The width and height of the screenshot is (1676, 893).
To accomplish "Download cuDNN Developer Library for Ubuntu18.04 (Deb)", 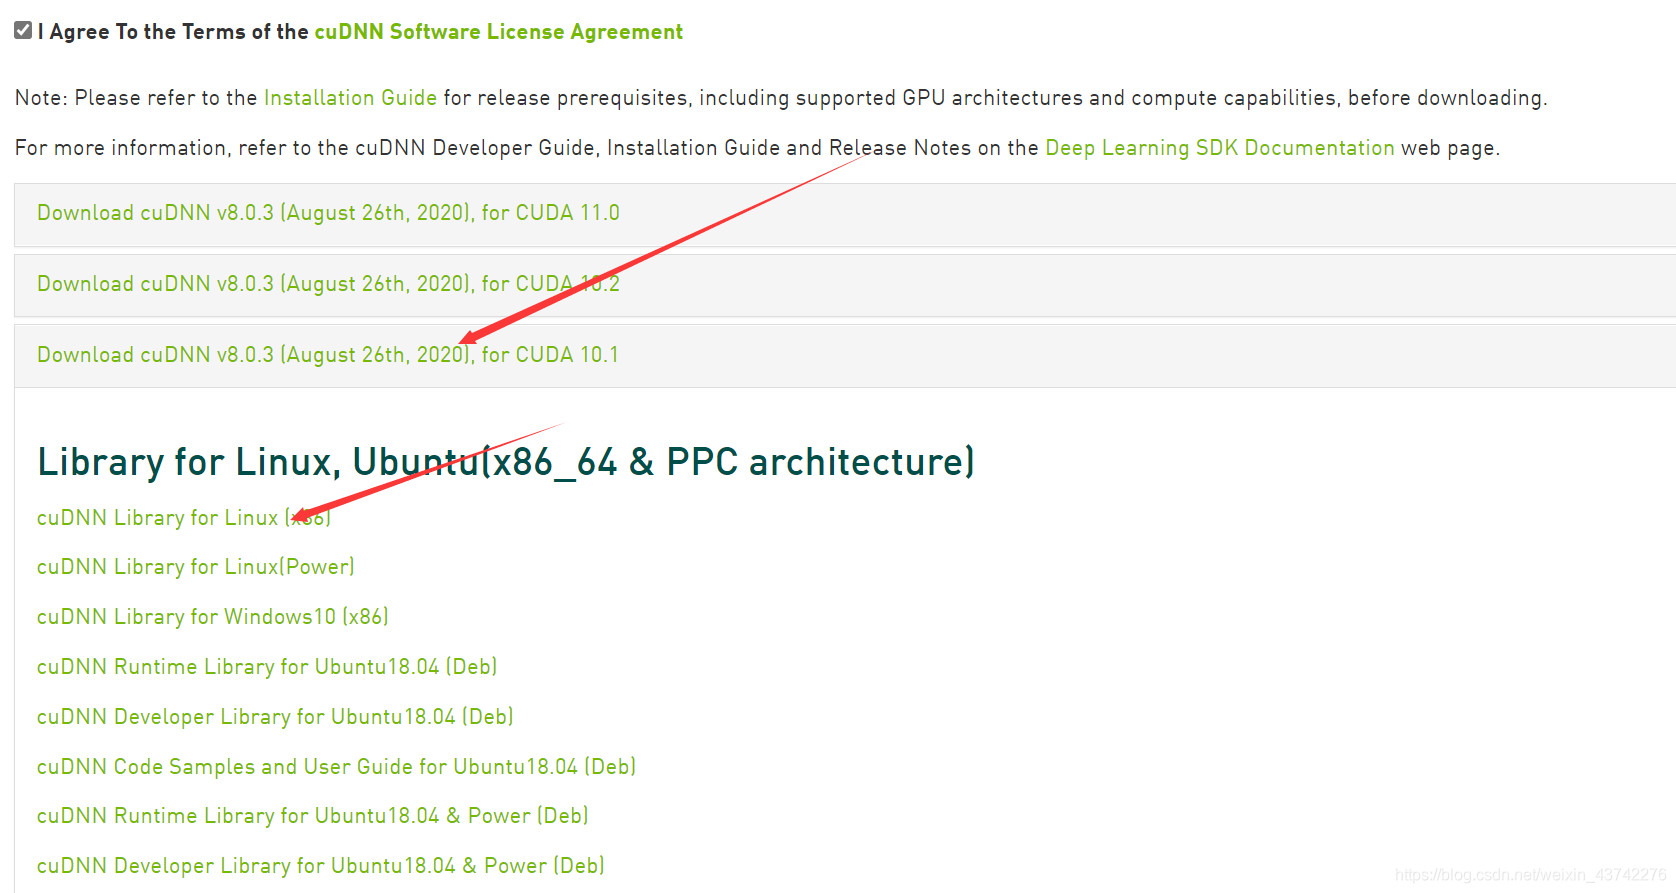I will tap(275, 717).
